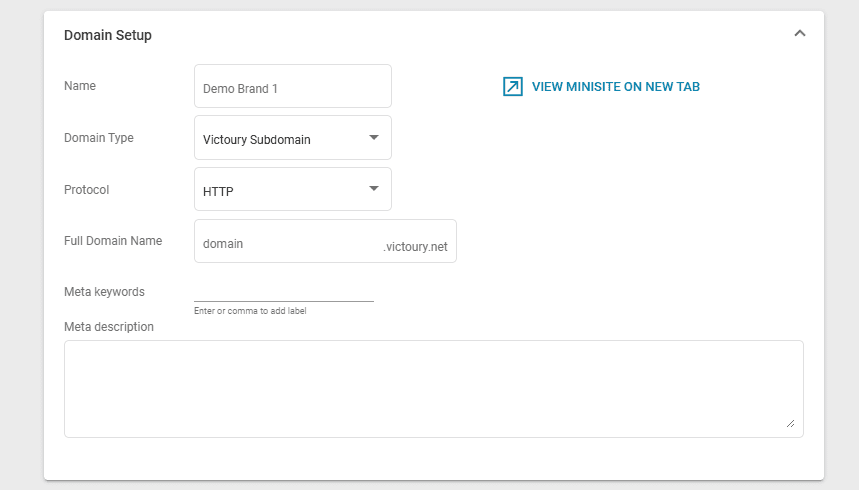Click the Protocol dropdown arrow
The height and width of the screenshot is (490, 859).
374,188
